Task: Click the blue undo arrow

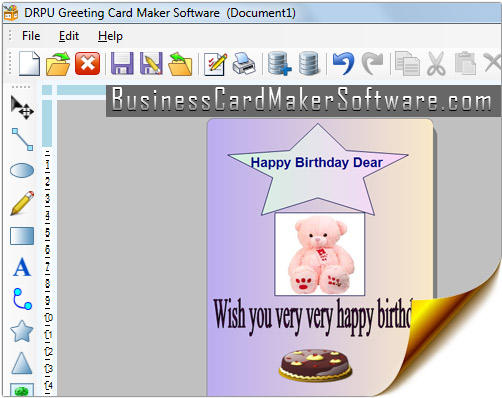Action: tap(343, 63)
